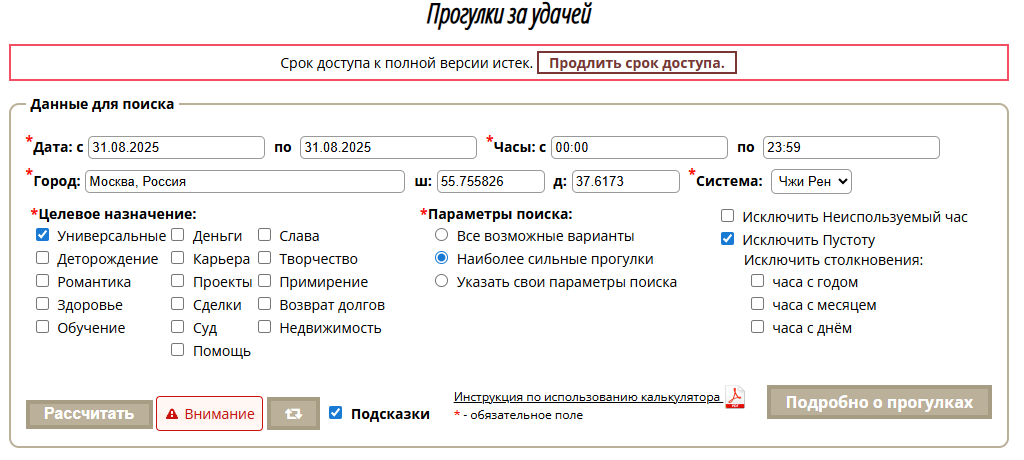Check collision exclusion часа с годом

(x=758, y=282)
